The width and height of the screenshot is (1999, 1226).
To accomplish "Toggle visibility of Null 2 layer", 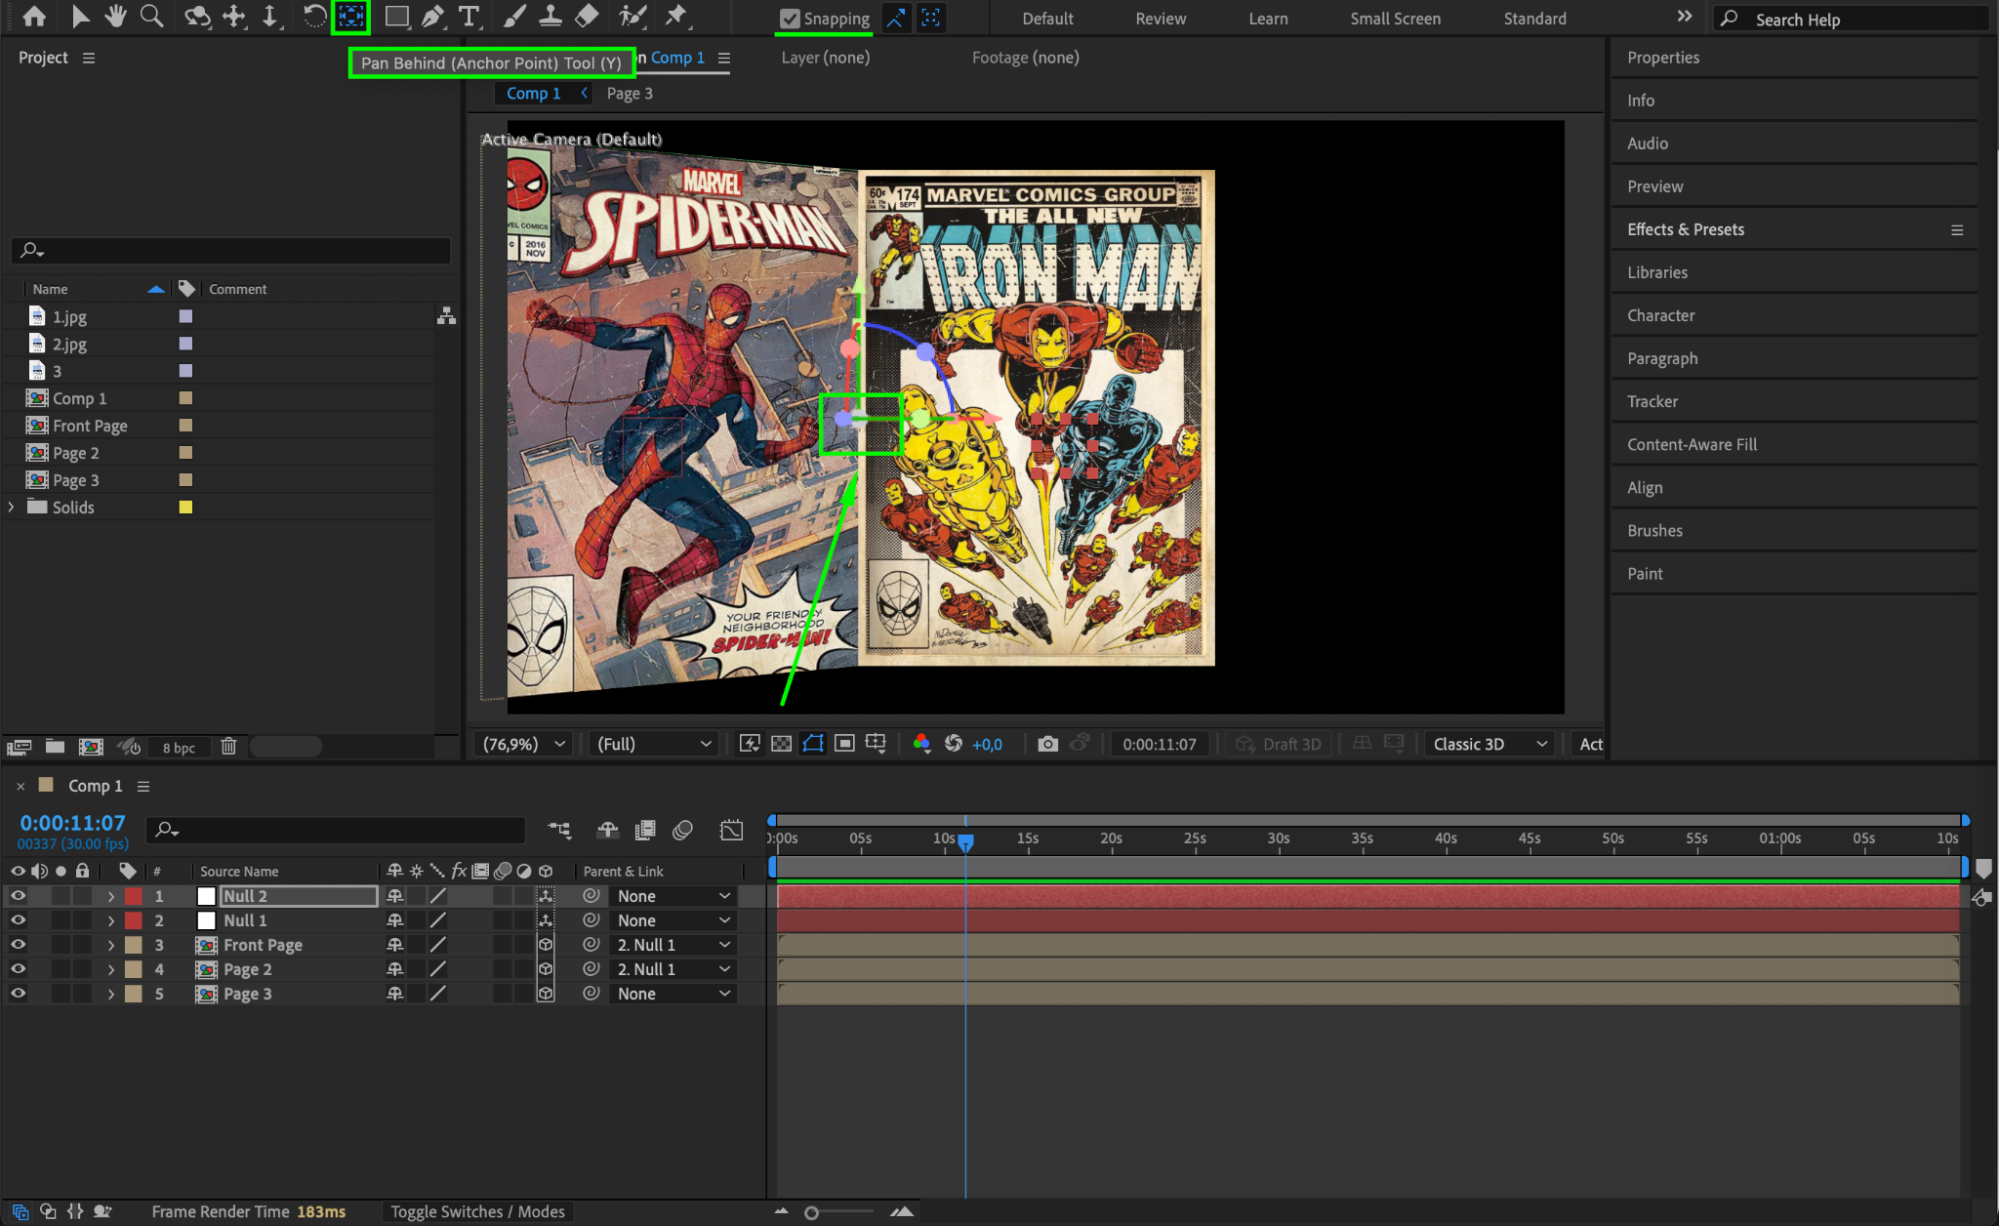I will [x=18, y=895].
